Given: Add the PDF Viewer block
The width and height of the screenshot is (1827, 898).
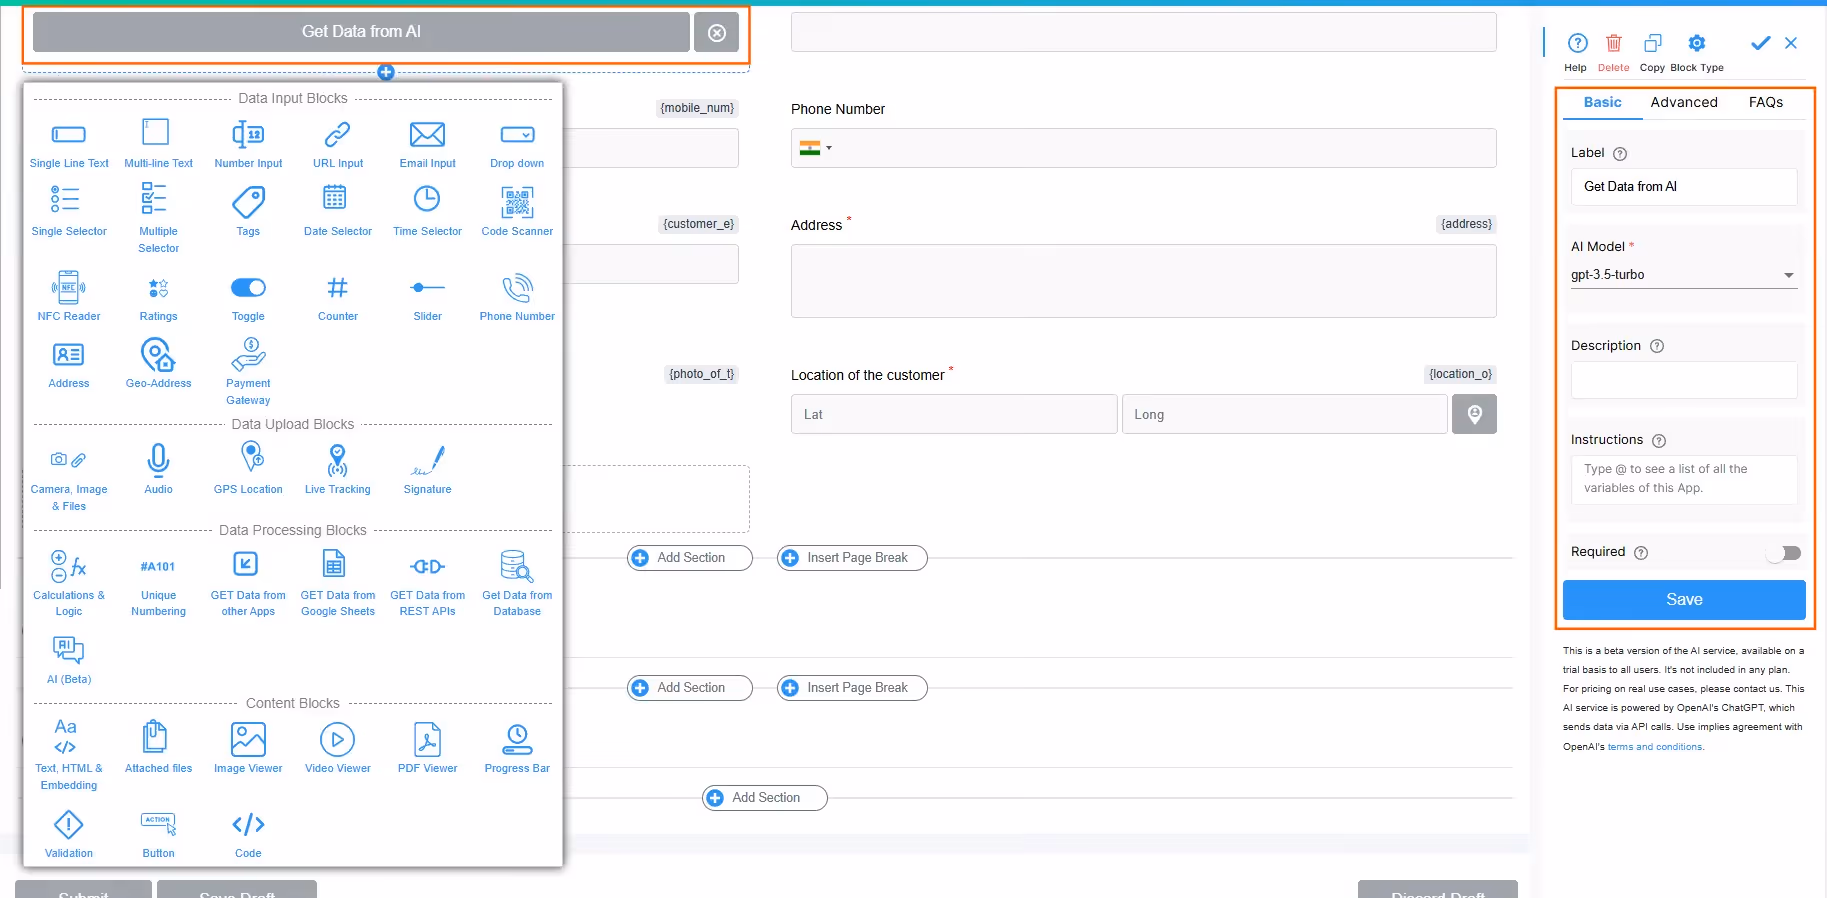Looking at the screenshot, I should click(427, 748).
